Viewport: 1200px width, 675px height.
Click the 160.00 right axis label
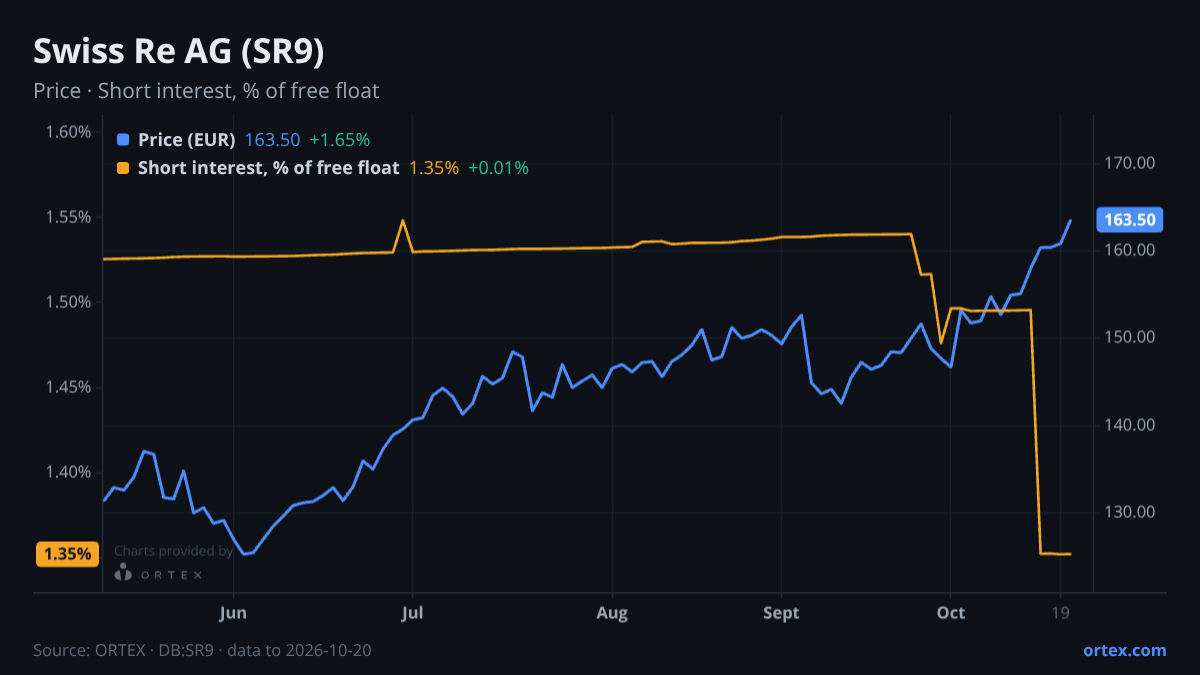coord(1130,250)
